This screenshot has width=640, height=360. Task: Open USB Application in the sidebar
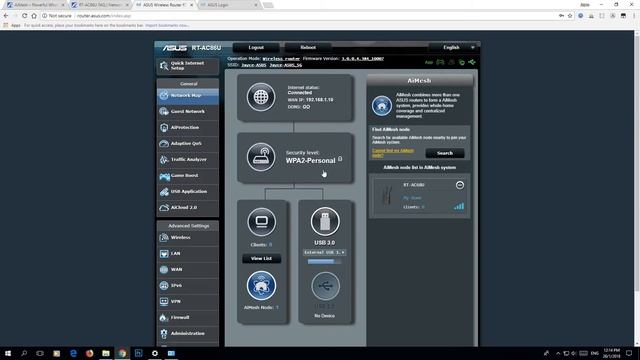[x=187, y=191]
